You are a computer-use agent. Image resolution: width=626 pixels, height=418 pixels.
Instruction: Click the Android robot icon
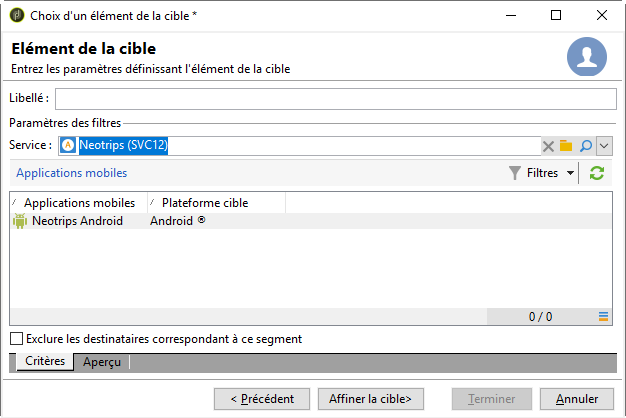20,221
